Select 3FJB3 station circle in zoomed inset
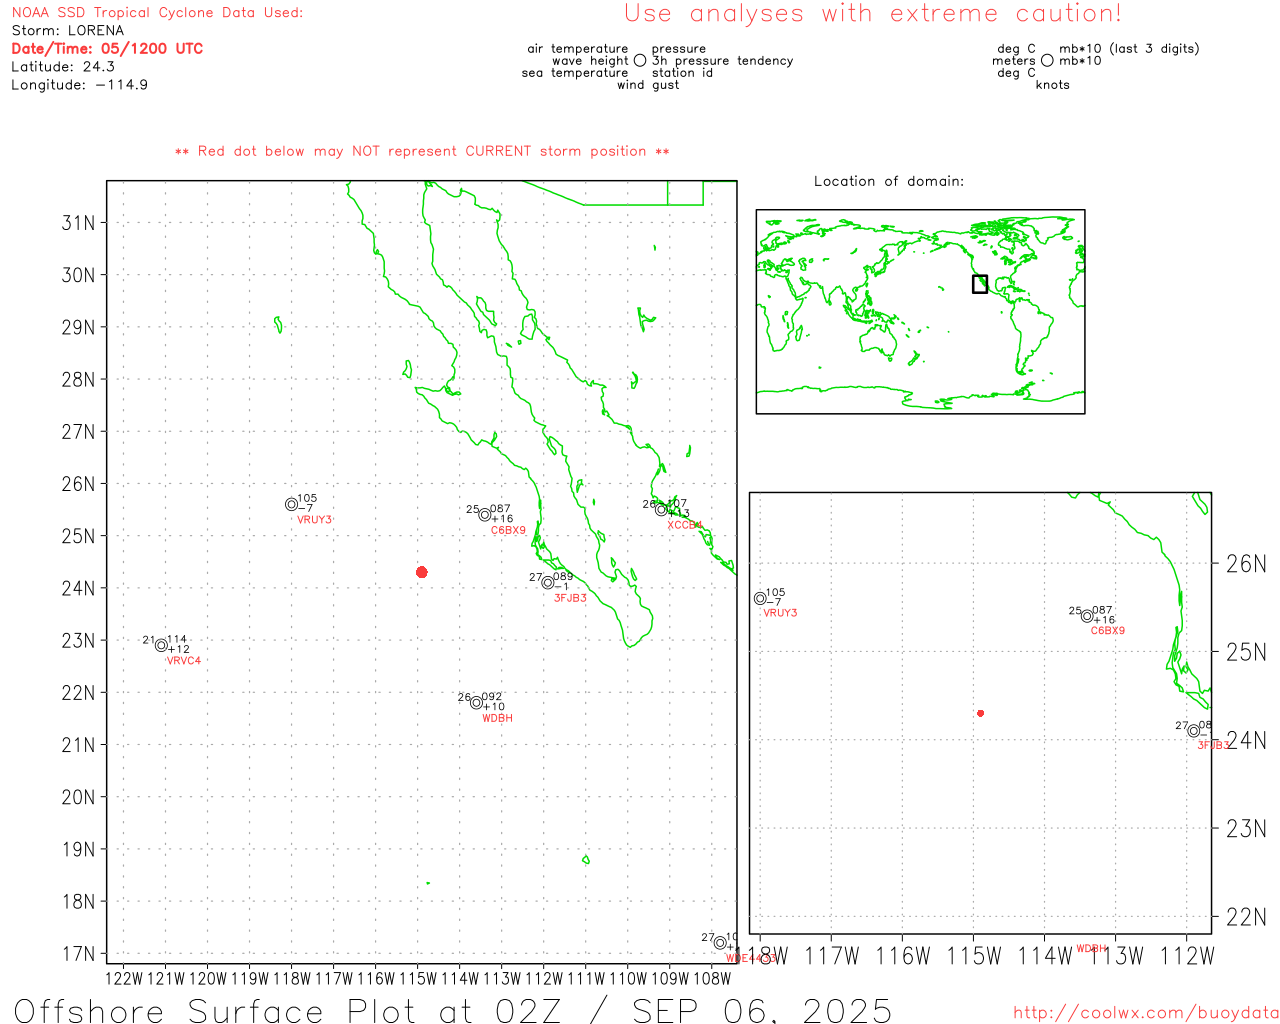Image resolution: width=1280 pixels, height=1024 pixels. tap(1194, 731)
